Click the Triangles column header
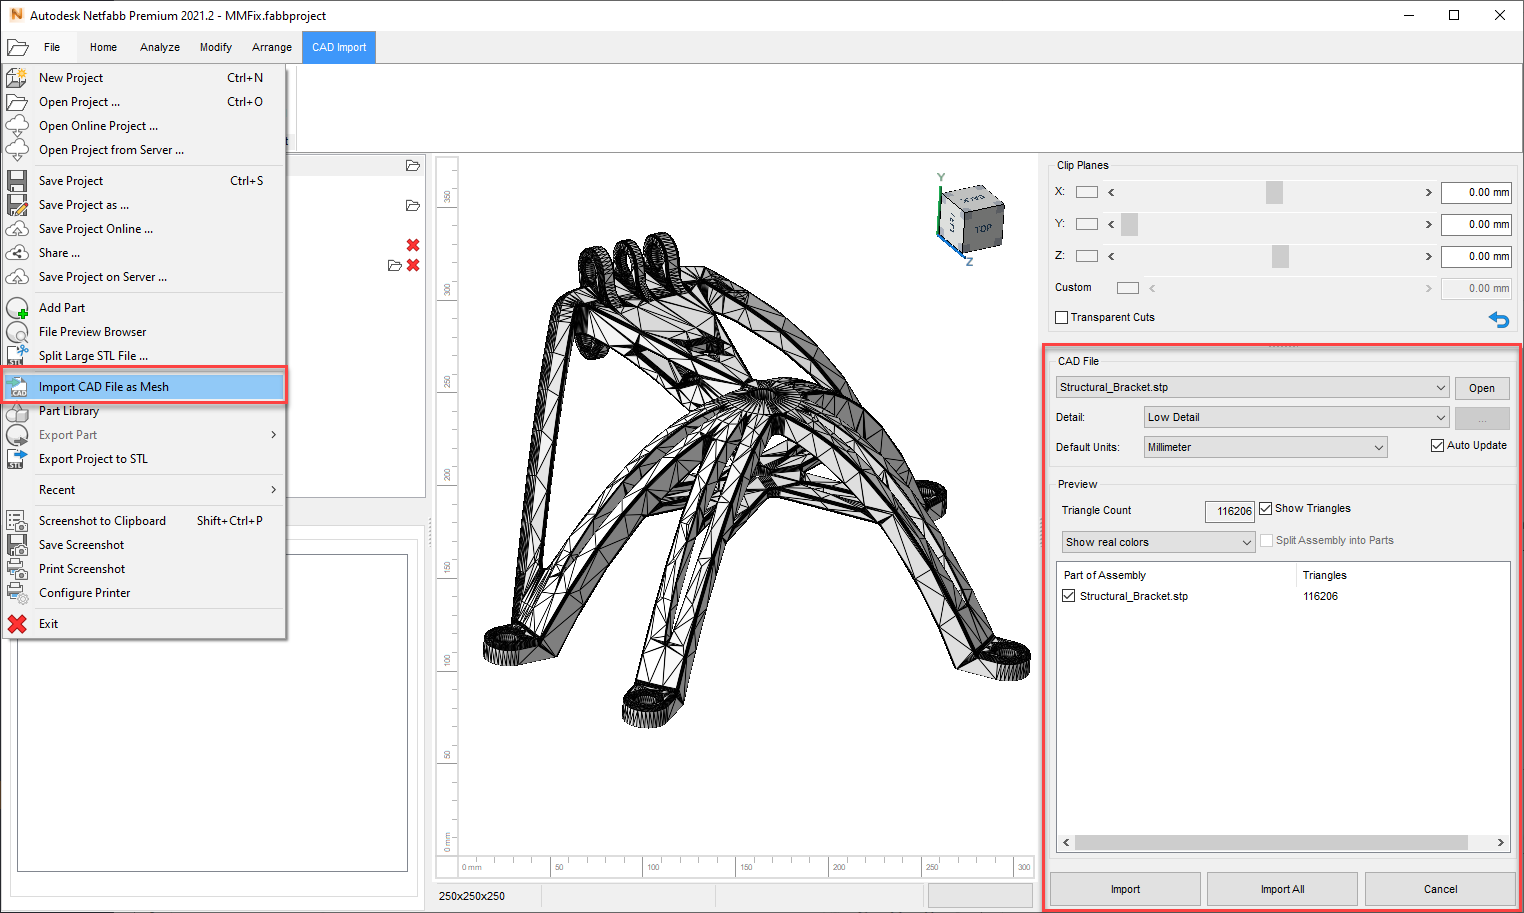 pos(1324,575)
